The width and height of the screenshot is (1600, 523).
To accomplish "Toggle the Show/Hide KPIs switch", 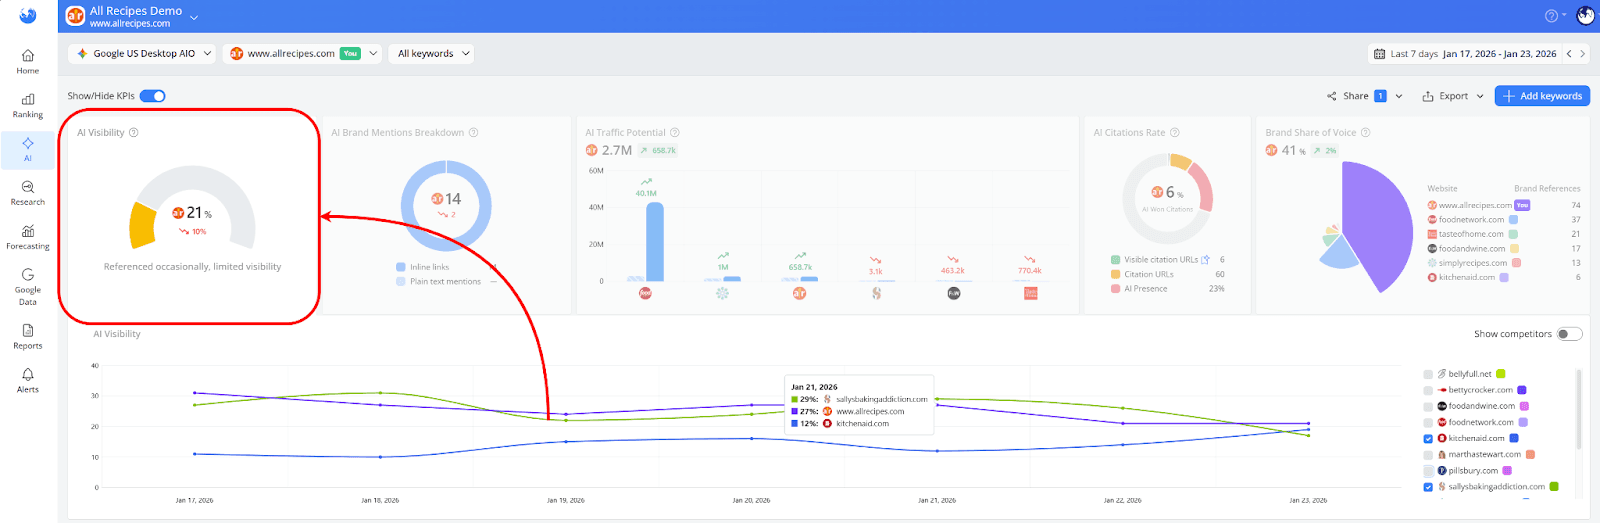I will [x=153, y=96].
